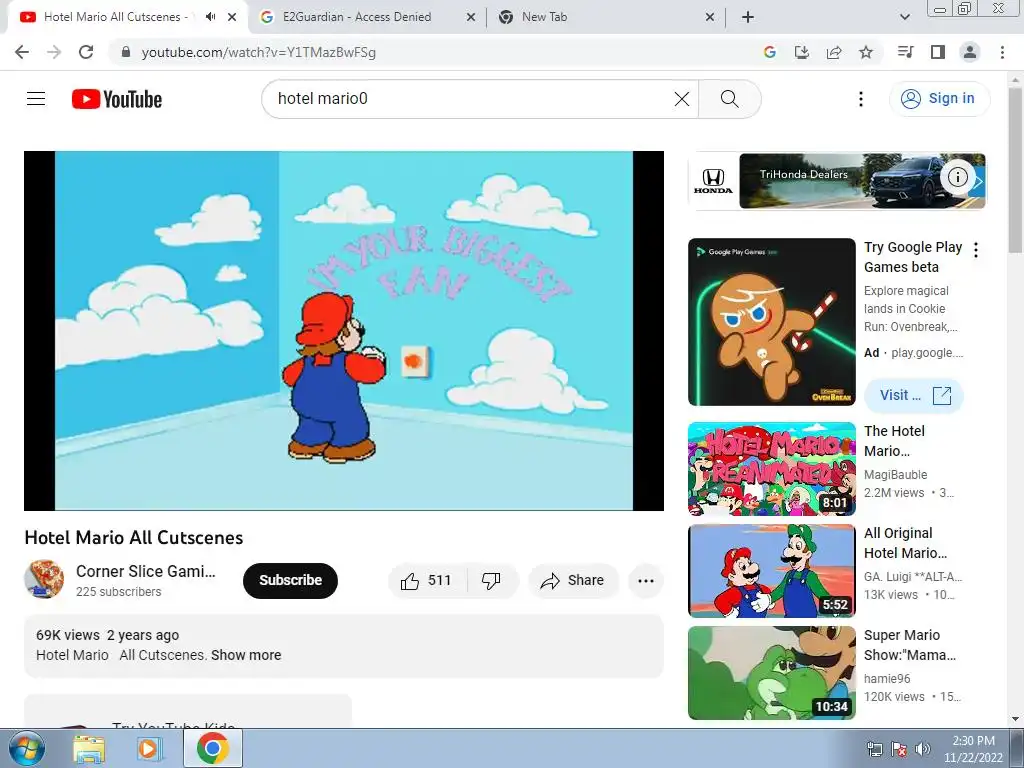Click the Visit button on the ad
Image resolution: width=1024 pixels, height=768 pixels.
[914, 395]
